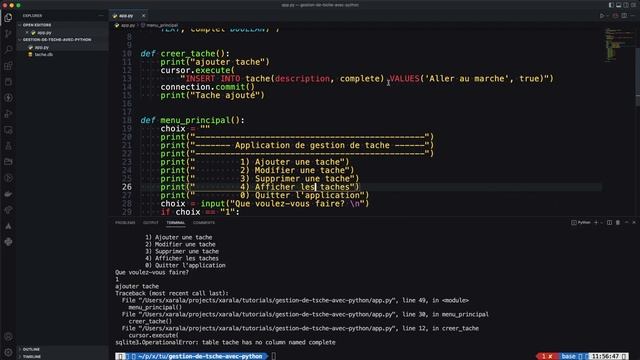Viewport: 640px width, 360px height.
Task: Close the app.py editor tab
Action: [143, 16]
